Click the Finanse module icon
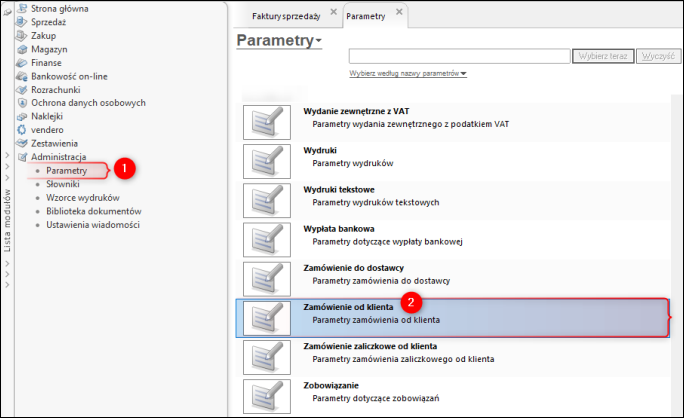Viewport: 684px width, 418px height. click(x=22, y=62)
